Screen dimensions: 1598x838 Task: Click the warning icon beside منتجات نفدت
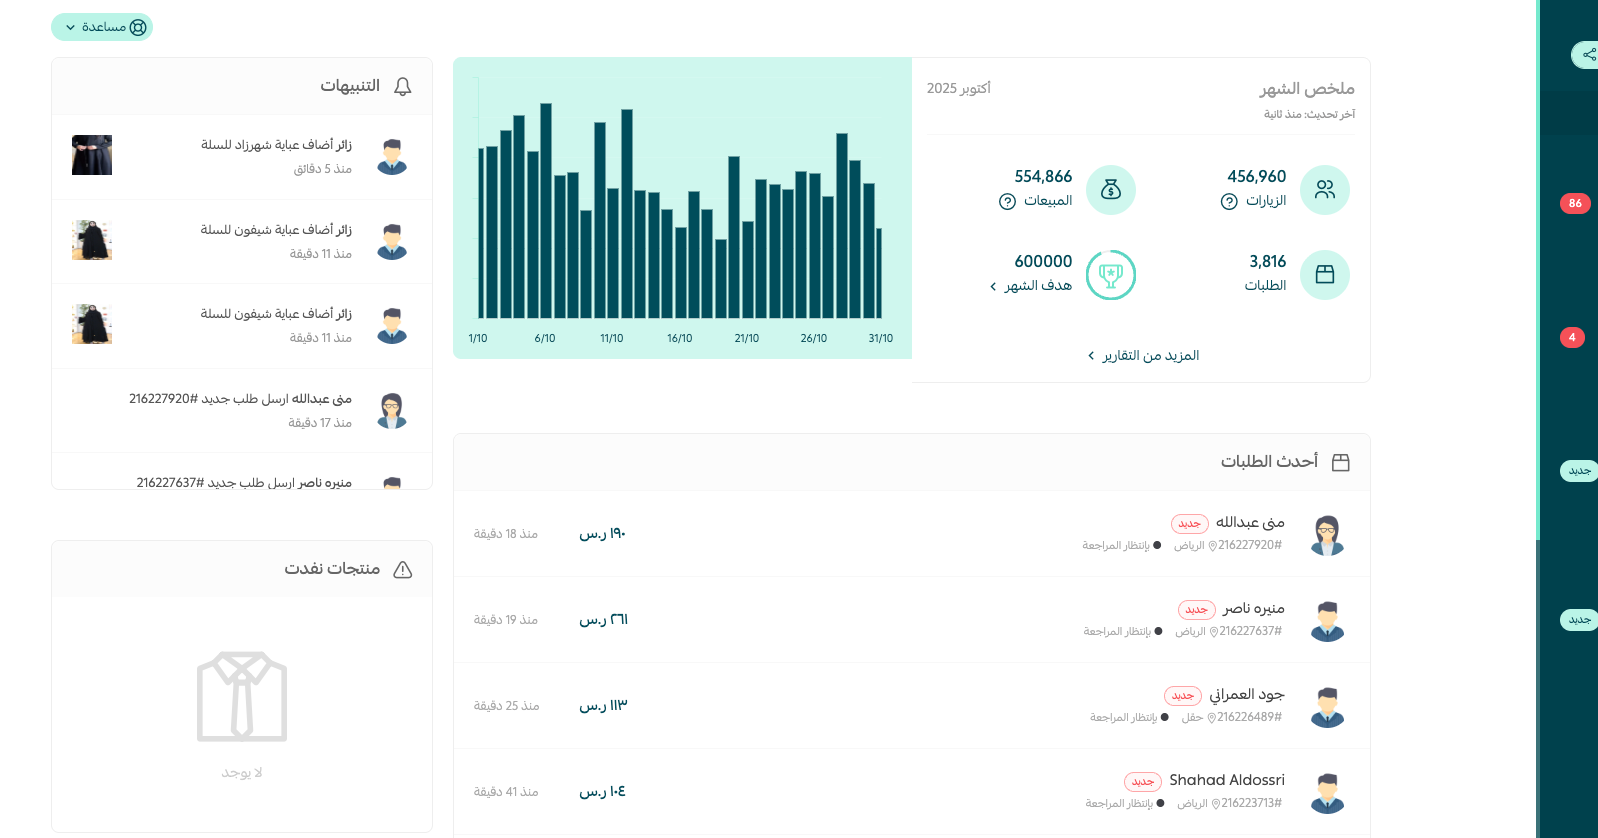point(402,570)
